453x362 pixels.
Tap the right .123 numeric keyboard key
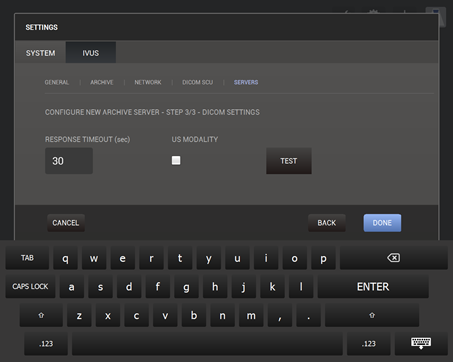click(x=369, y=343)
